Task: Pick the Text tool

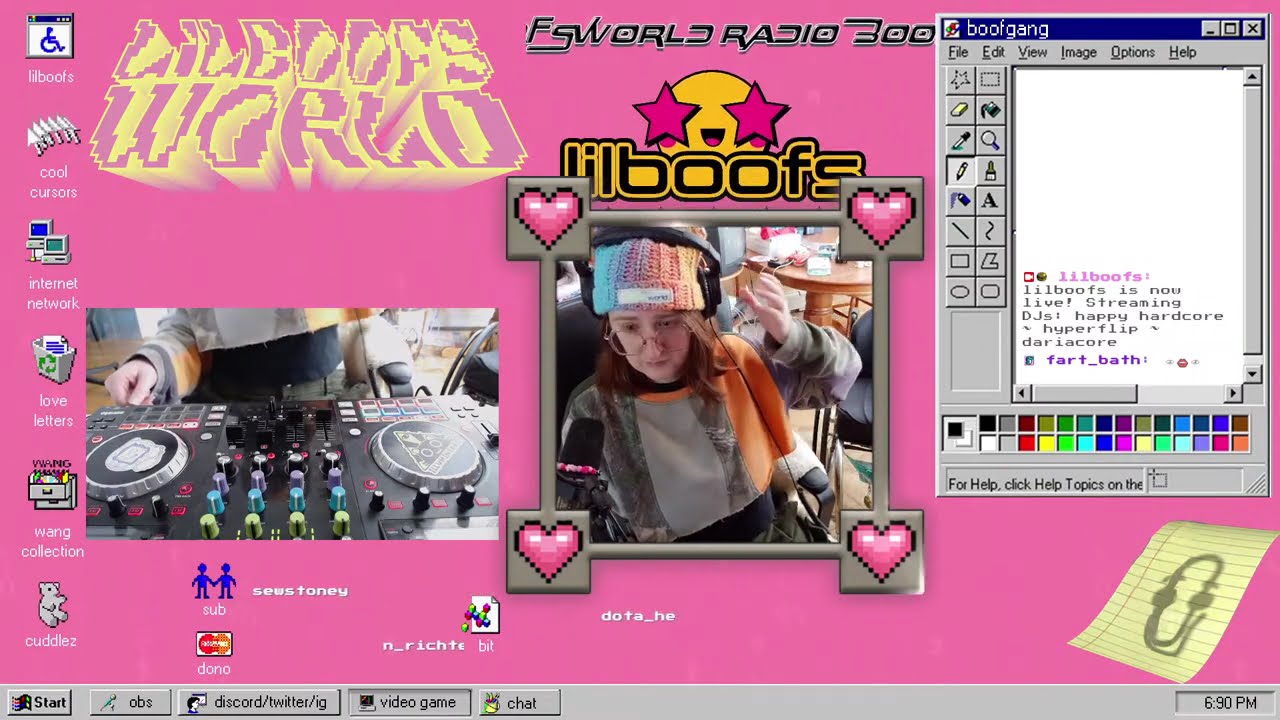Action: pyautogui.click(x=990, y=200)
